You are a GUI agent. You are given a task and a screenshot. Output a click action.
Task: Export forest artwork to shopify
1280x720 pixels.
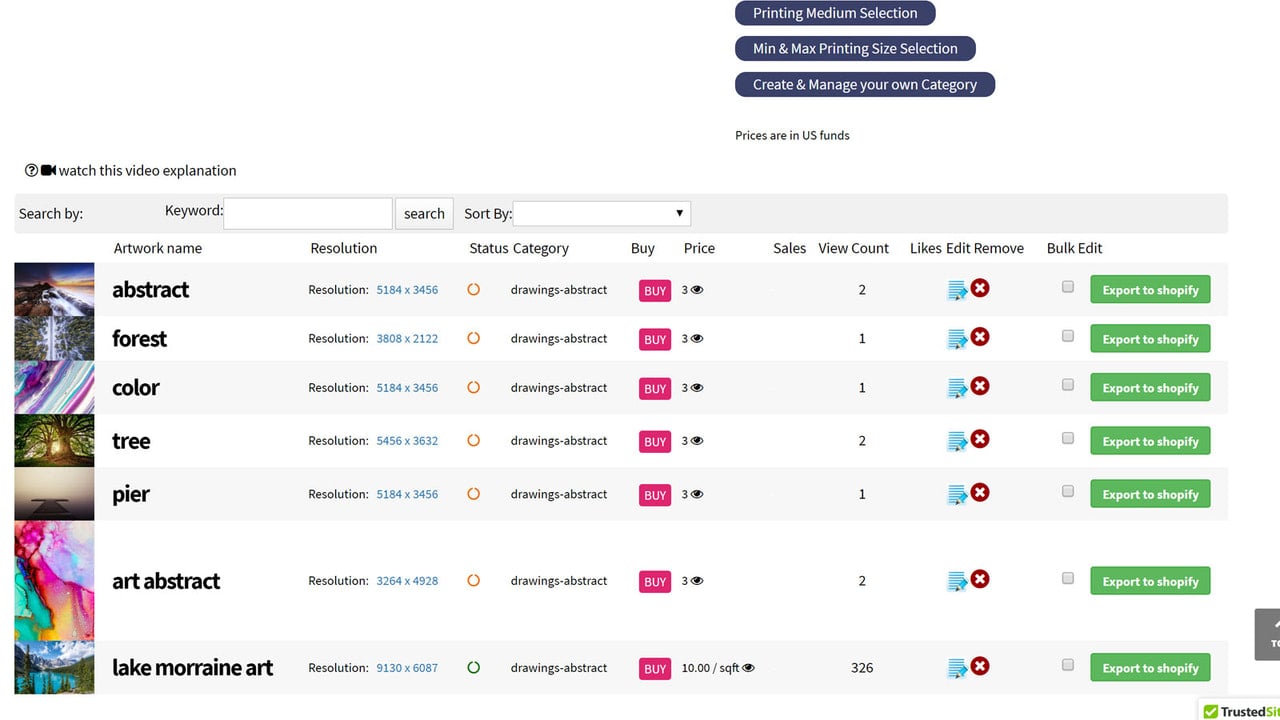[x=1150, y=339]
